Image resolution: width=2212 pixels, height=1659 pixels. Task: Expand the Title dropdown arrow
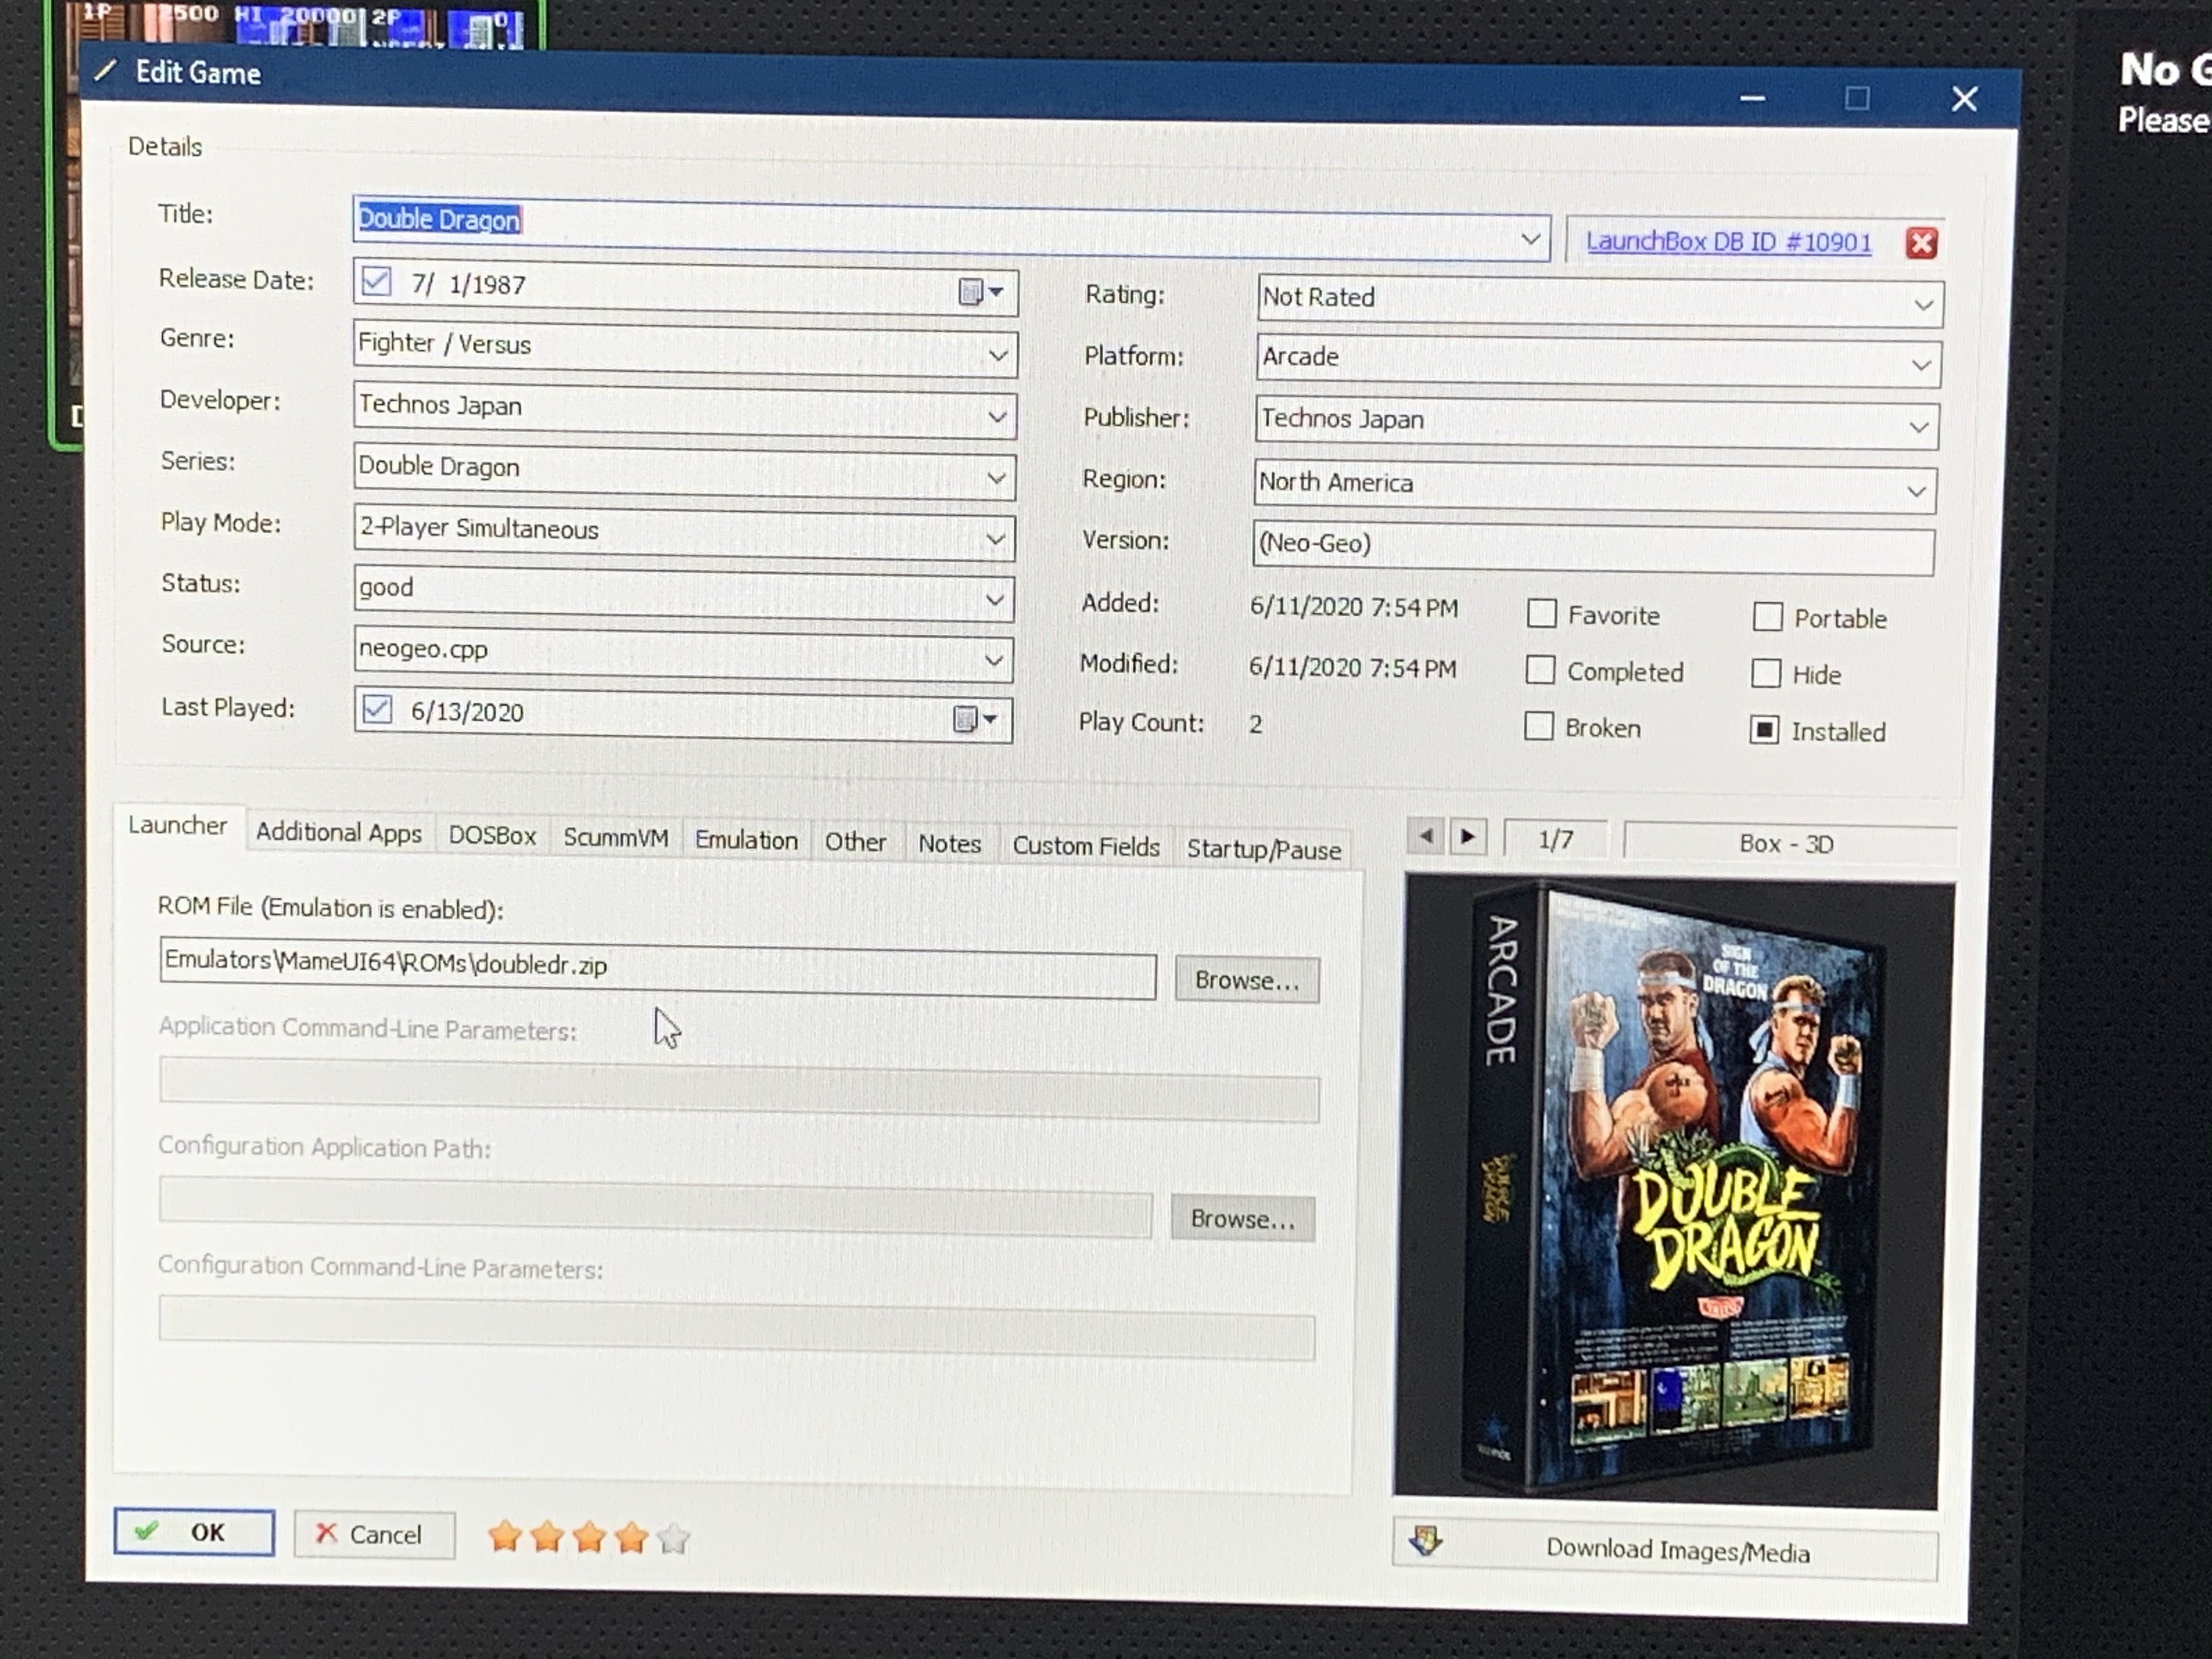pyautogui.click(x=1530, y=239)
